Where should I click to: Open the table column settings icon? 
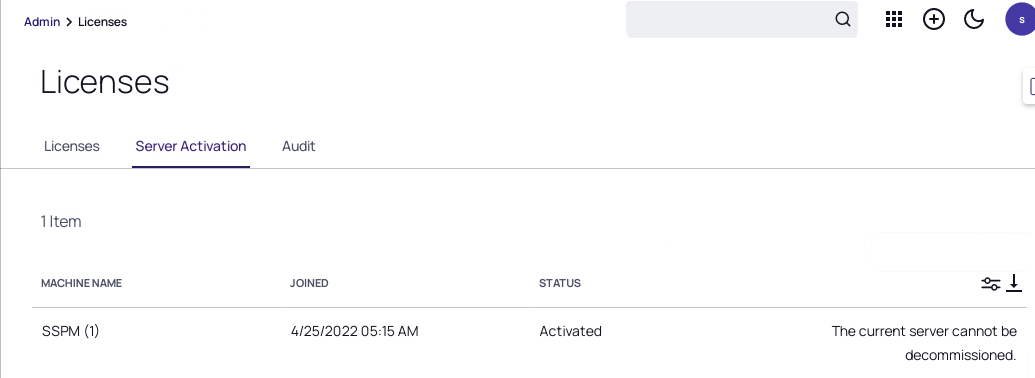point(990,284)
